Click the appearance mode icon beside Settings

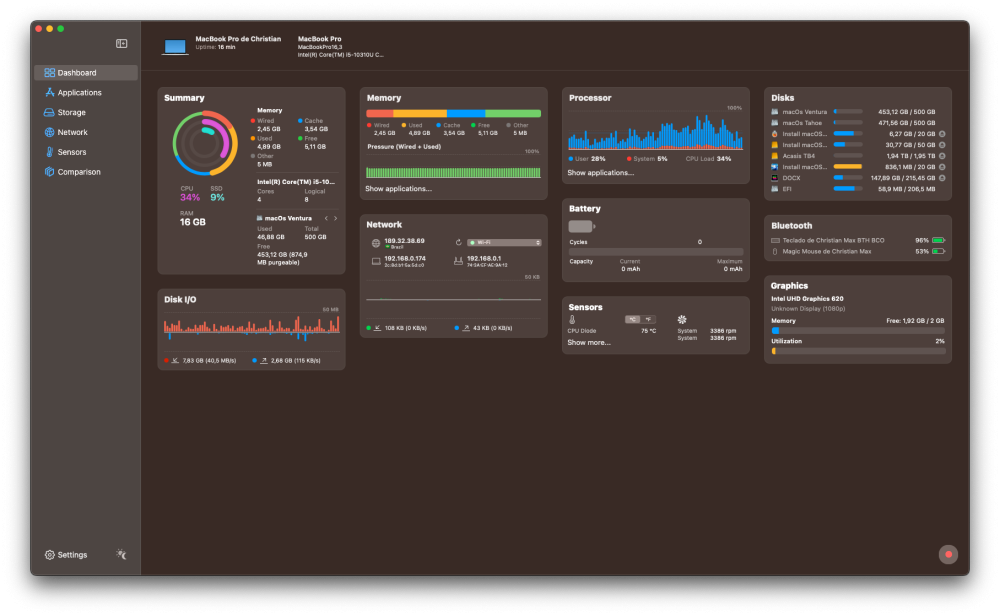(121, 554)
